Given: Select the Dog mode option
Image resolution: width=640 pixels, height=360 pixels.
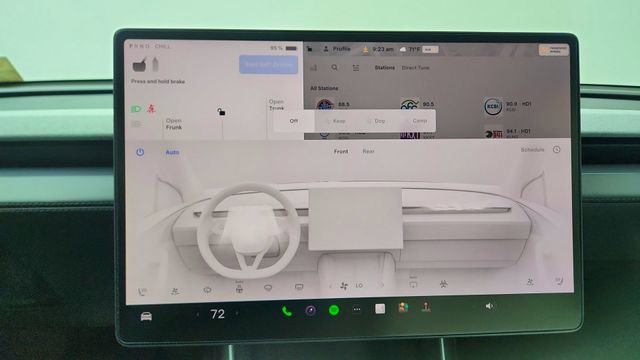Looking at the screenshot, I should (x=376, y=121).
